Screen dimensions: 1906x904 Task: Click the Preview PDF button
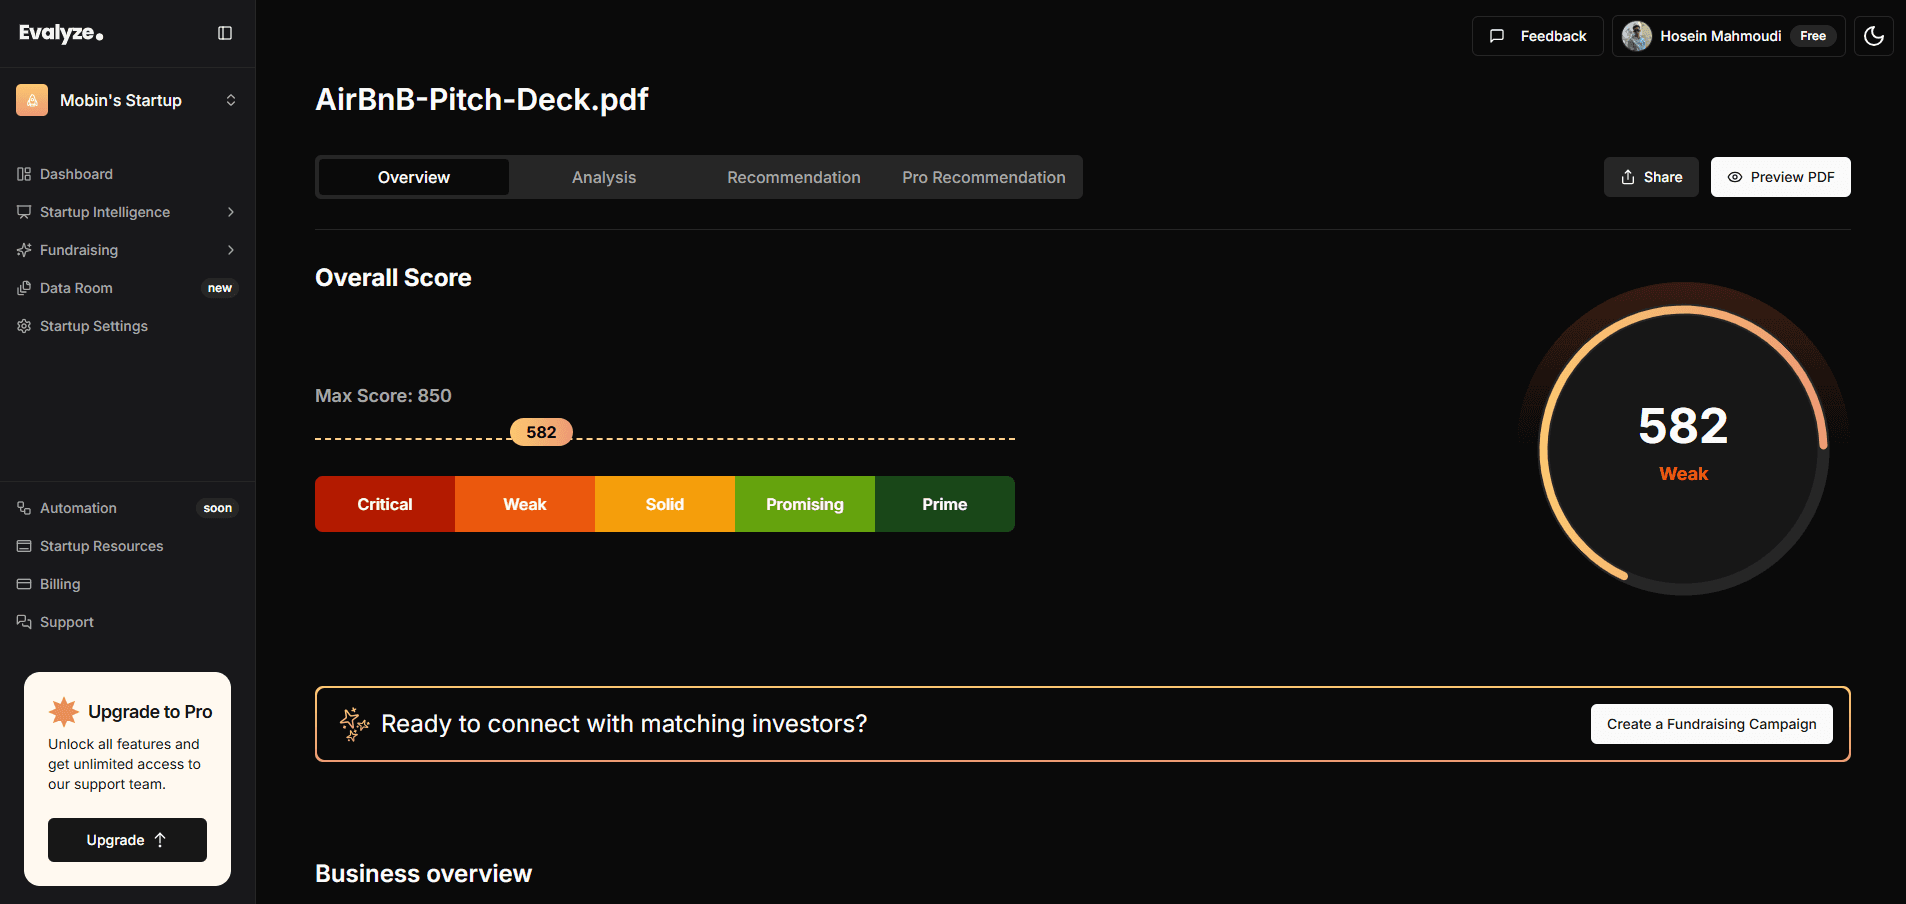click(x=1781, y=177)
